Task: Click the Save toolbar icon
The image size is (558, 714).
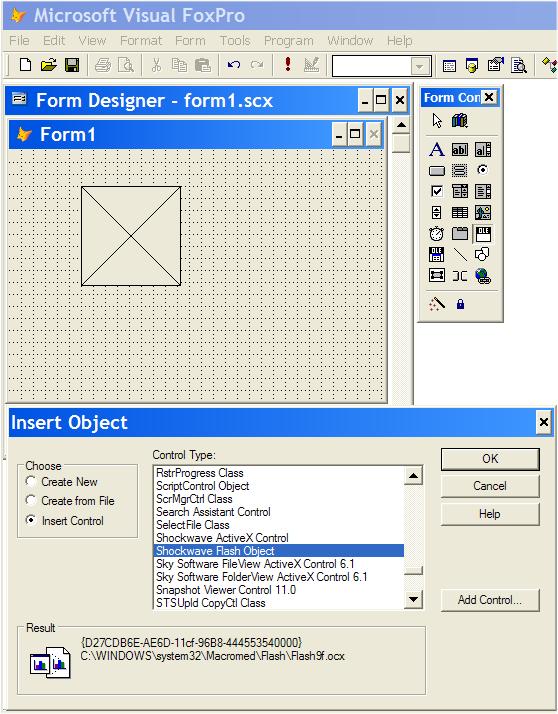Action: (x=72, y=66)
